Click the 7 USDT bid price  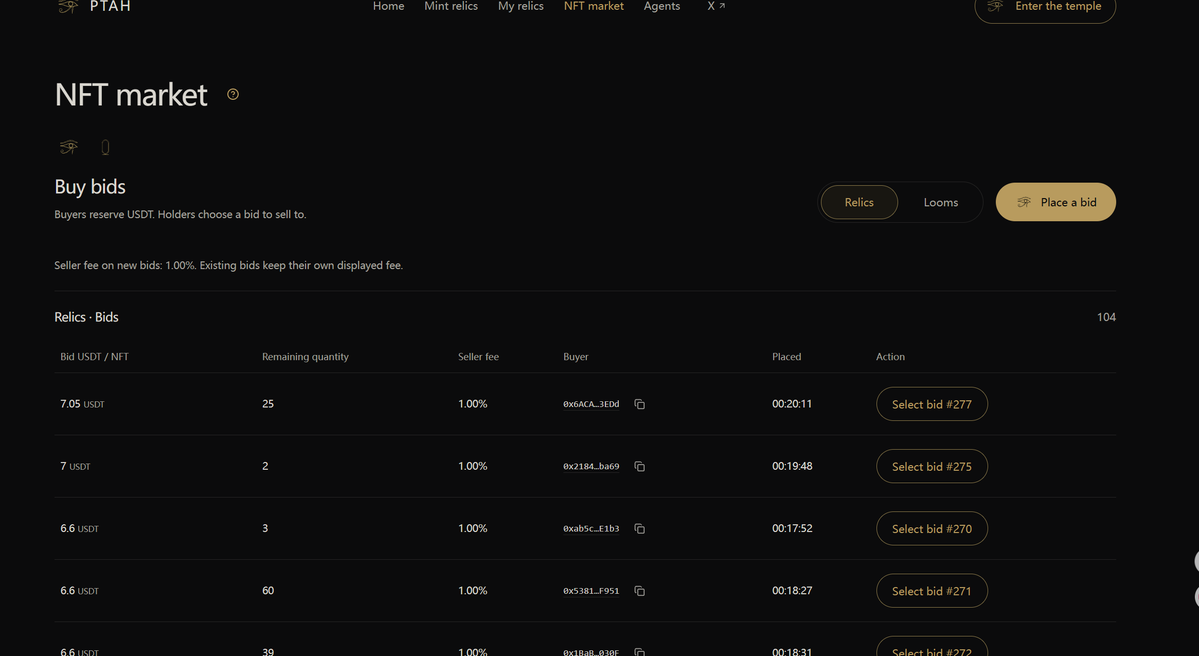click(75, 466)
